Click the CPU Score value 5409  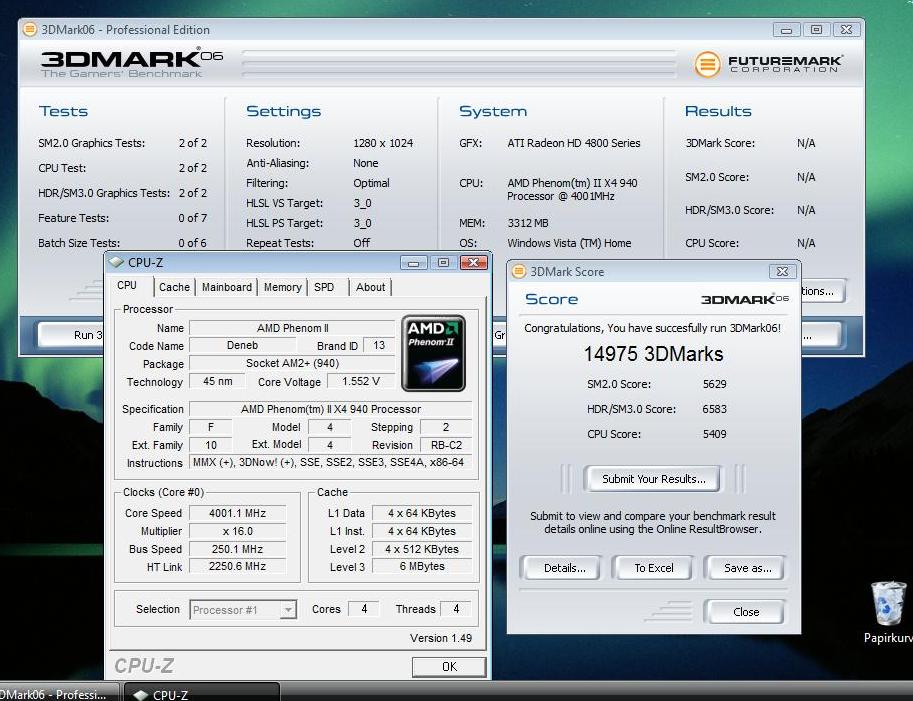click(x=714, y=434)
